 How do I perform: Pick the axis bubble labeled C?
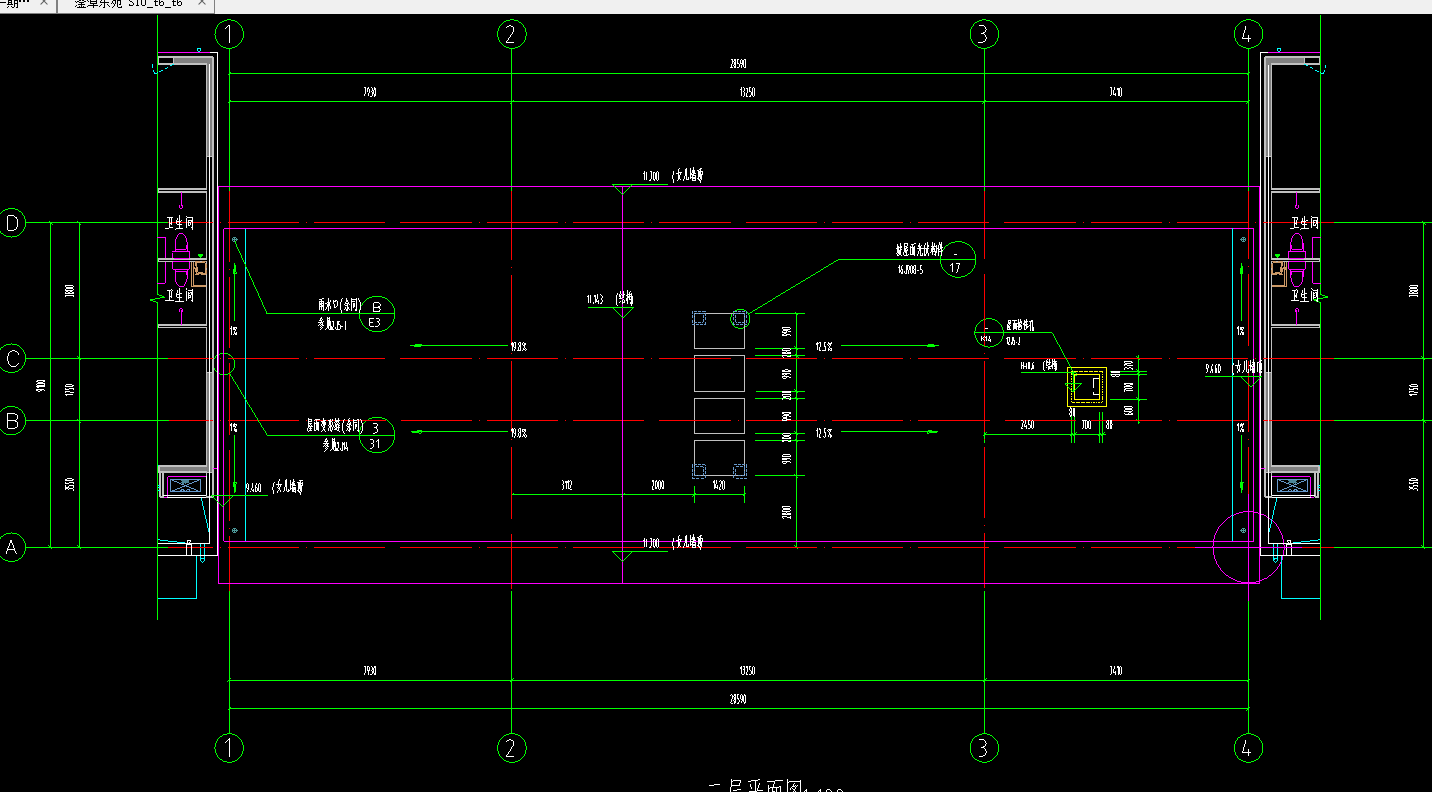12,359
